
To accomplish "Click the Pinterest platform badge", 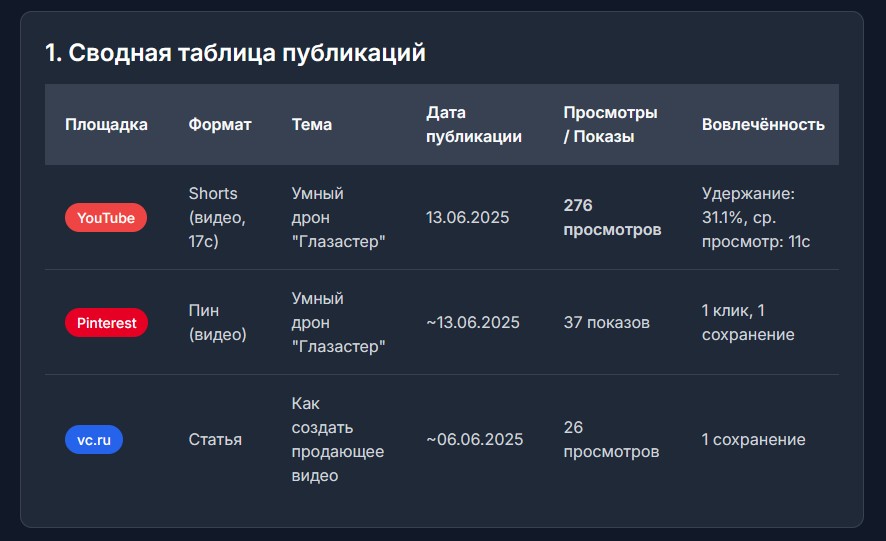I will click(106, 323).
